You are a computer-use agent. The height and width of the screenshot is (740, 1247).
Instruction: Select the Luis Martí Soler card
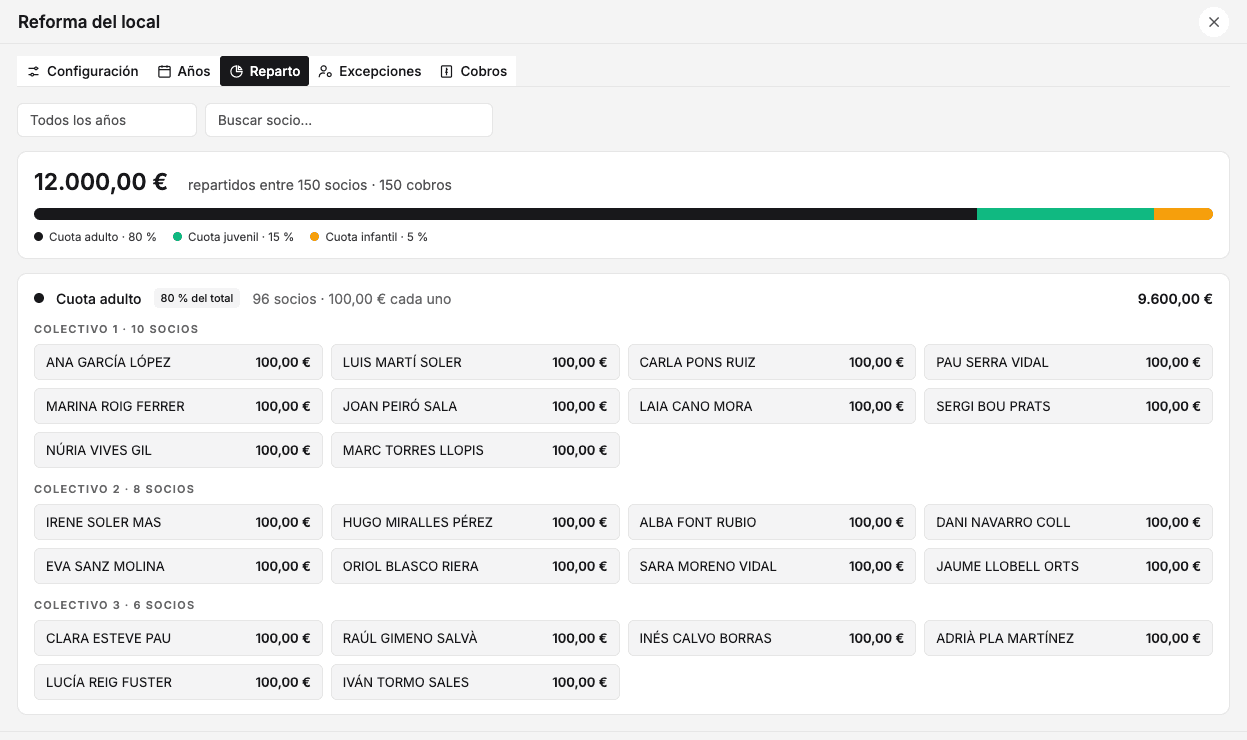click(475, 362)
